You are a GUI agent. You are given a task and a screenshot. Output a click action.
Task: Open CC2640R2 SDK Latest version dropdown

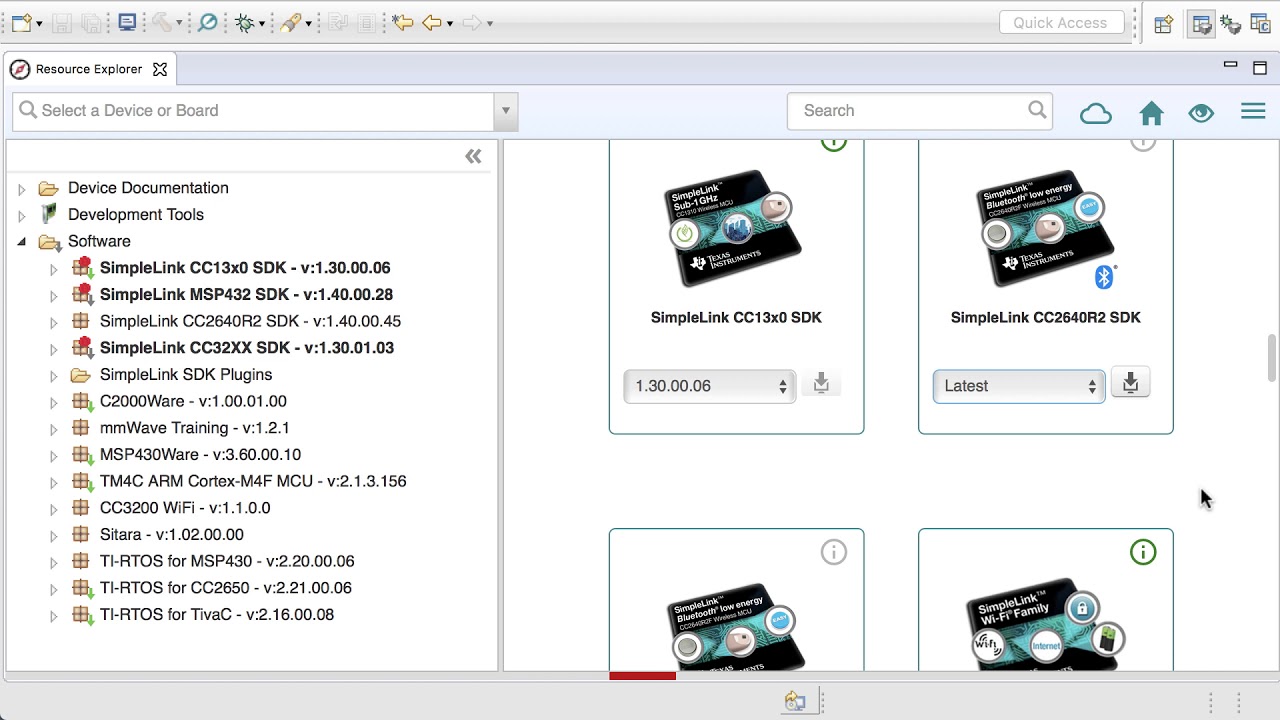point(1019,386)
